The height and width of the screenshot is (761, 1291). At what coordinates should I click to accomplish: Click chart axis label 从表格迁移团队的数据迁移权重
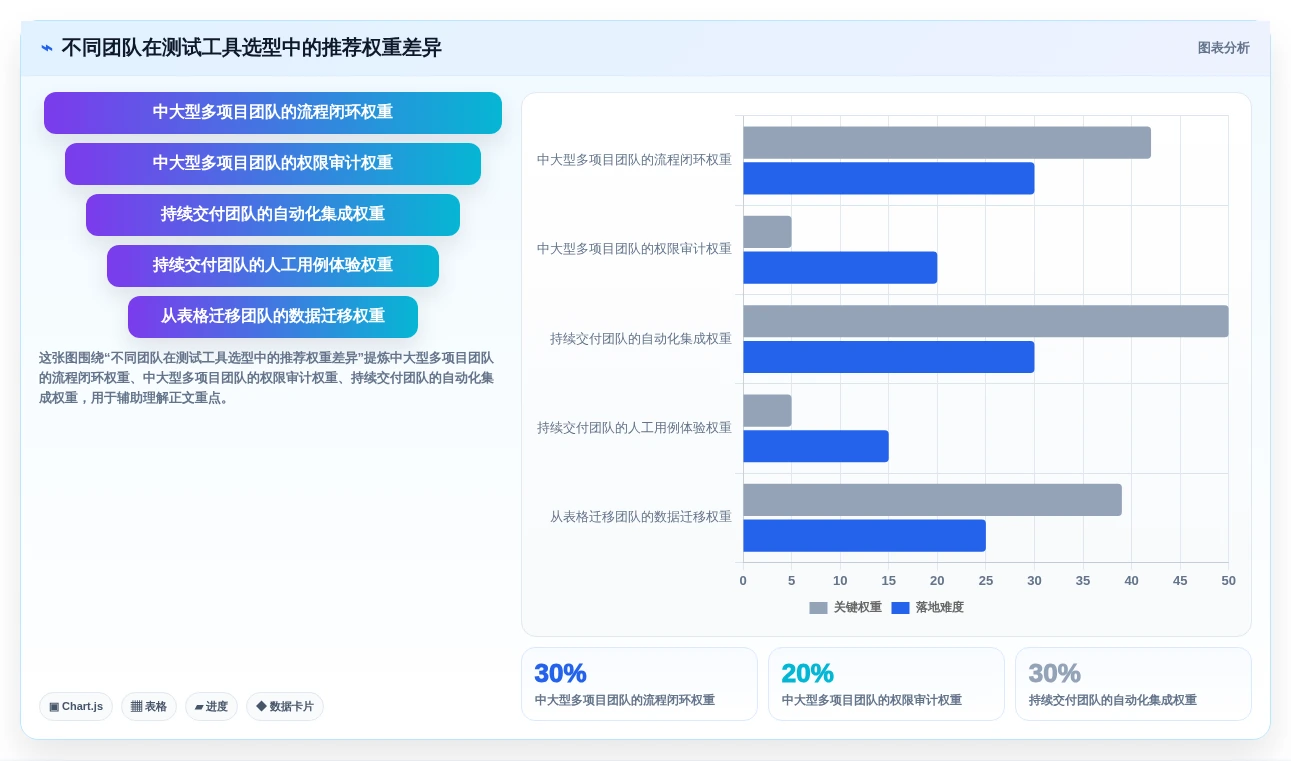pyautogui.click(x=641, y=517)
